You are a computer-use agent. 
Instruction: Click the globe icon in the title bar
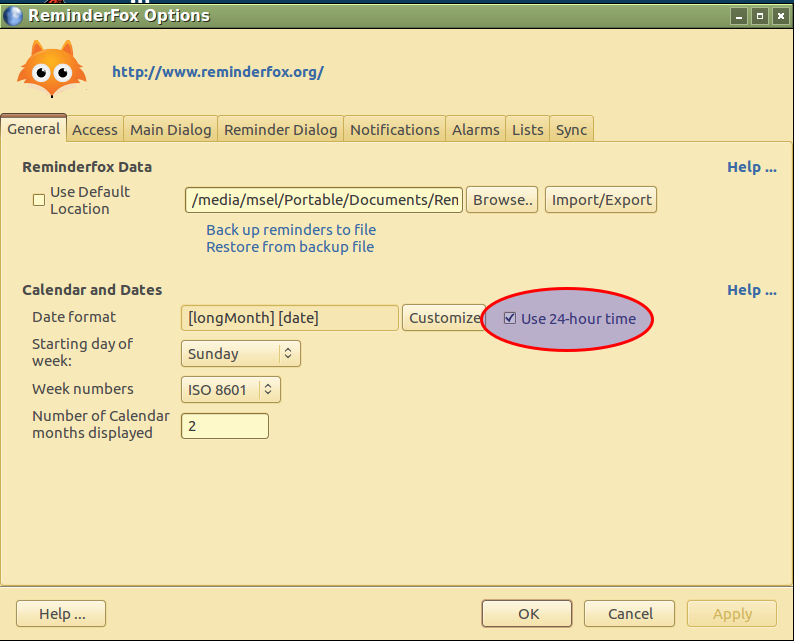pos(13,16)
